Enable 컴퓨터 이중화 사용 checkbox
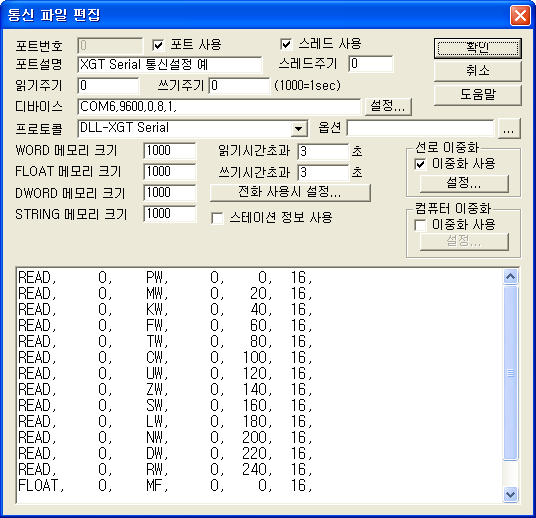Image resolution: width=536 pixels, height=518 pixels. coord(420,225)
